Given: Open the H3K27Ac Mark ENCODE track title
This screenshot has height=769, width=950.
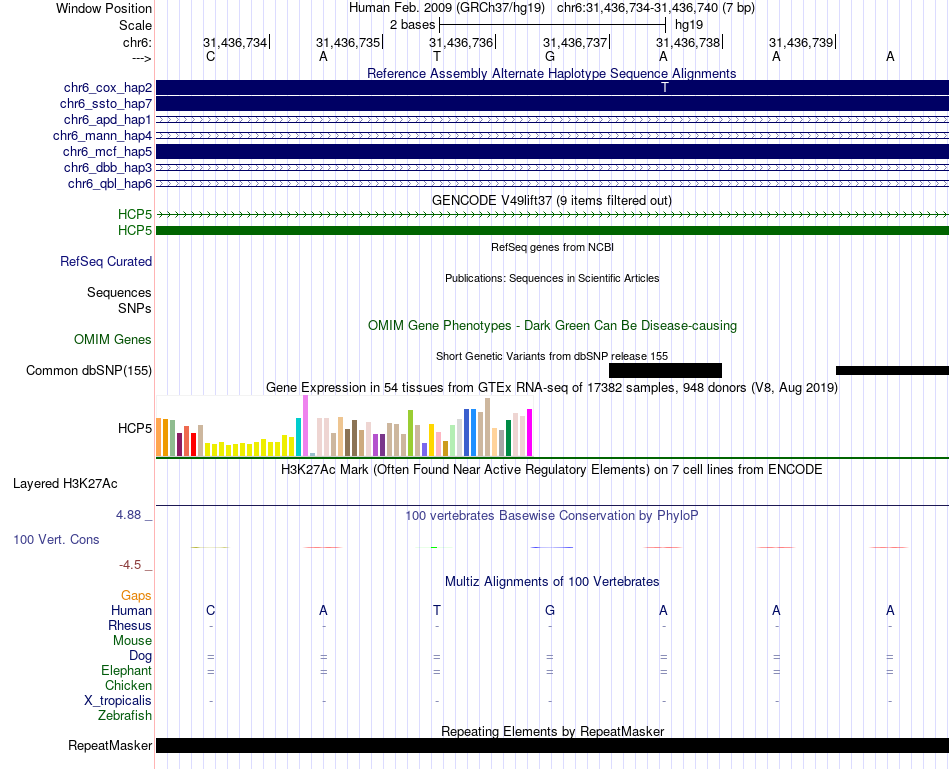Looking at the screenshot, I should (x=551, y=470).
